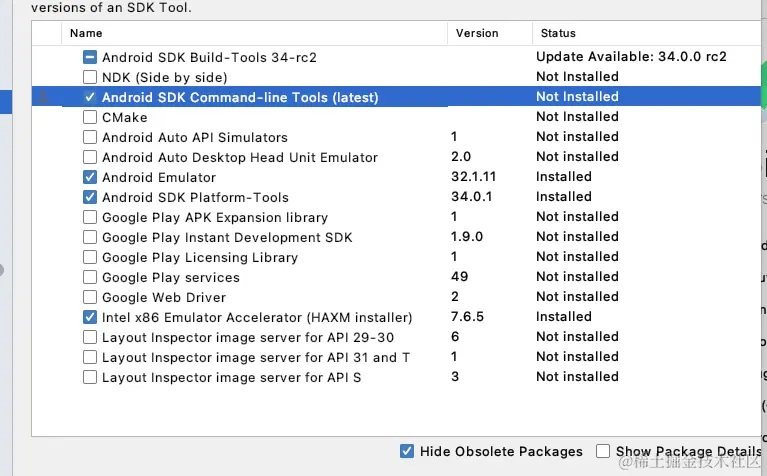Image resolution: width=767 pixels, height=476 pixels.
Task: Tick the Google Play services checkbox
Action: 90,277
